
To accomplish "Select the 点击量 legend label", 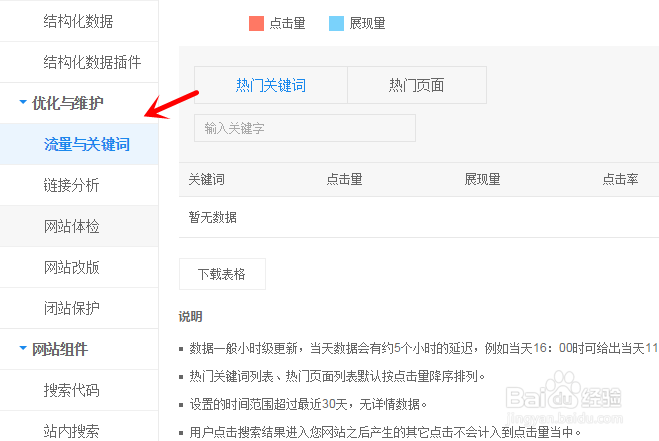I will pyautogui.click(x=287, y=24).
